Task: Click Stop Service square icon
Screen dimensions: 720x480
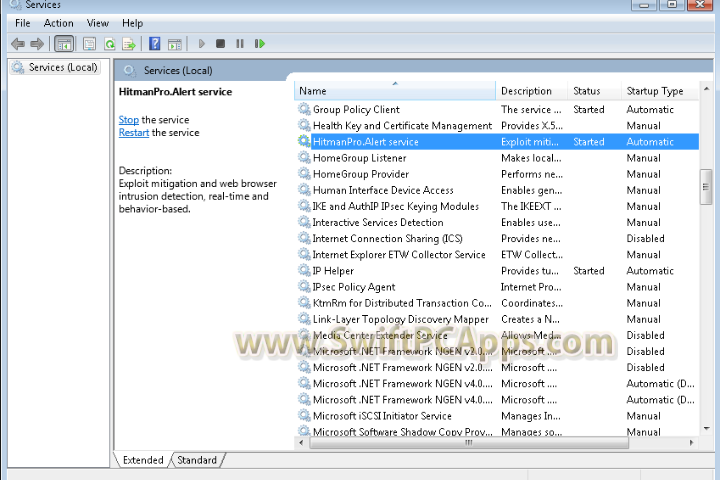Action: 220,44
